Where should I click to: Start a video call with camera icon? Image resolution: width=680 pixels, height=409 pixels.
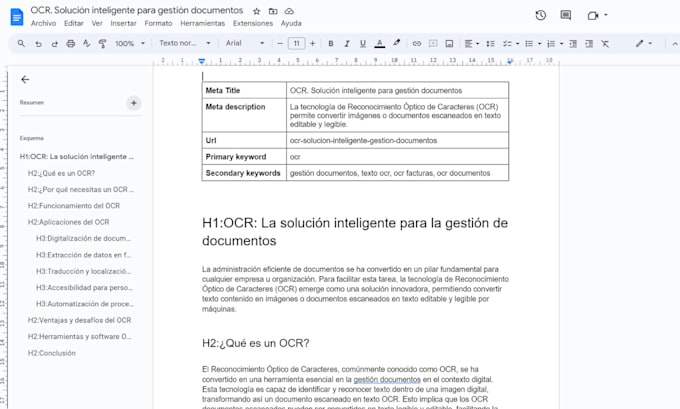click(592, 16)
